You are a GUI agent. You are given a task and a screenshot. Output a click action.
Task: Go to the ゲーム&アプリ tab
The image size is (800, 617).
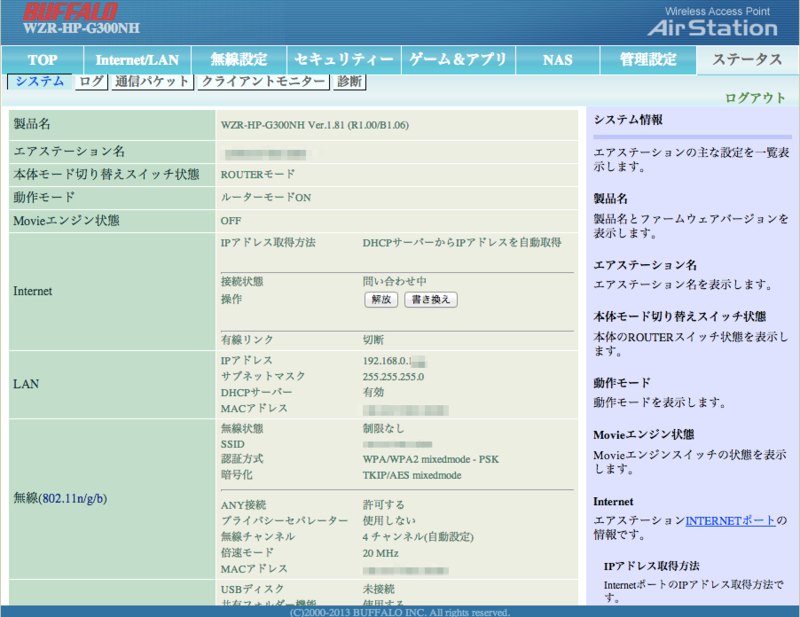click(458, 60)
